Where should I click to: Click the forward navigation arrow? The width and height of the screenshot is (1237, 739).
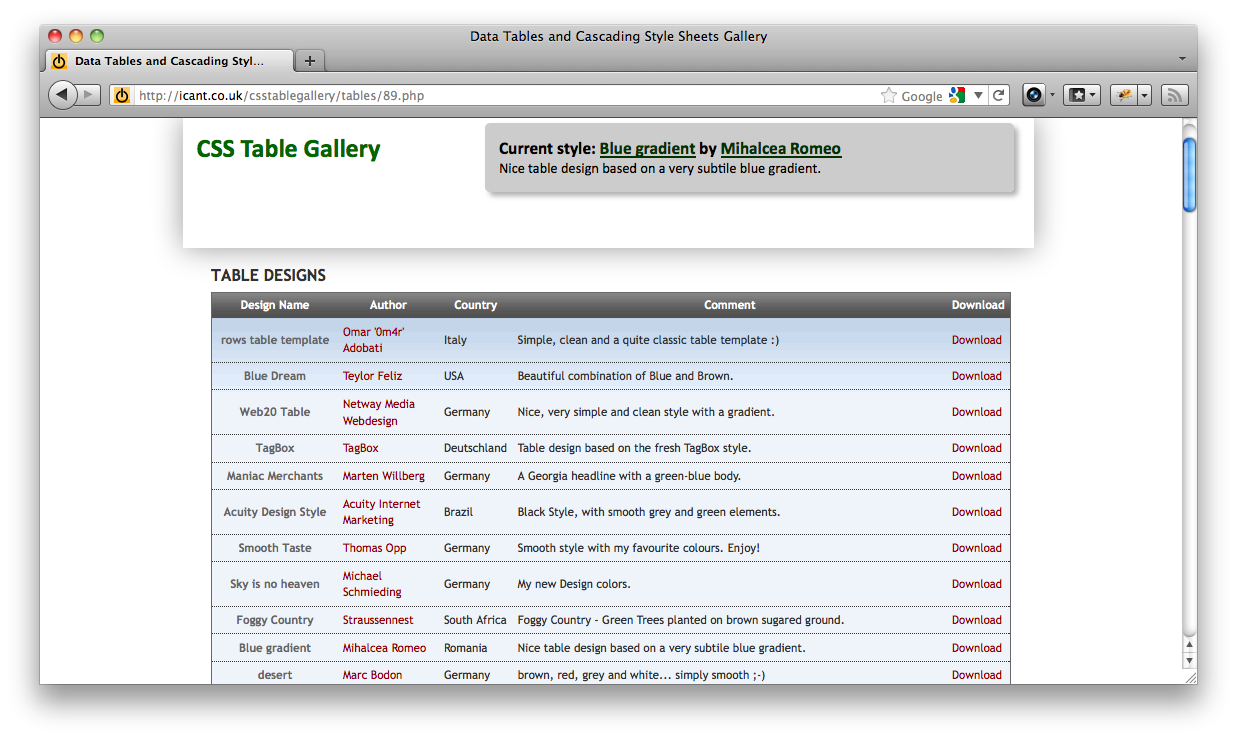(88, 94)
